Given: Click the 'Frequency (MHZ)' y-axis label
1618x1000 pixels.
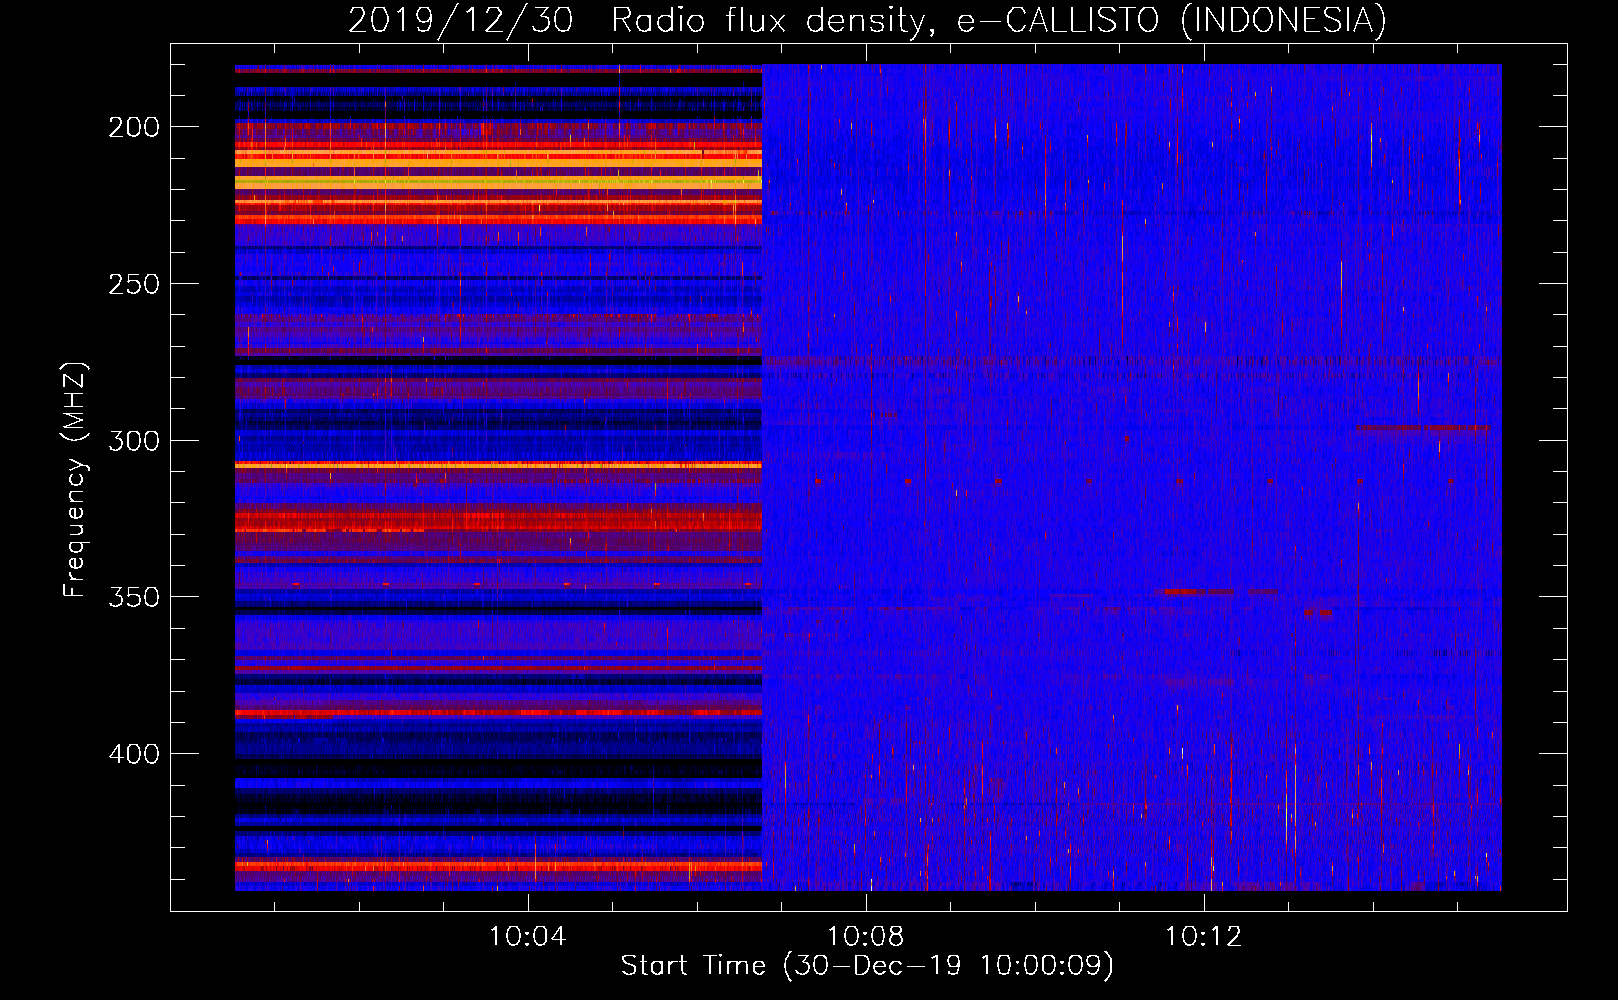Looking at the screenshot, I should [75, 479].
